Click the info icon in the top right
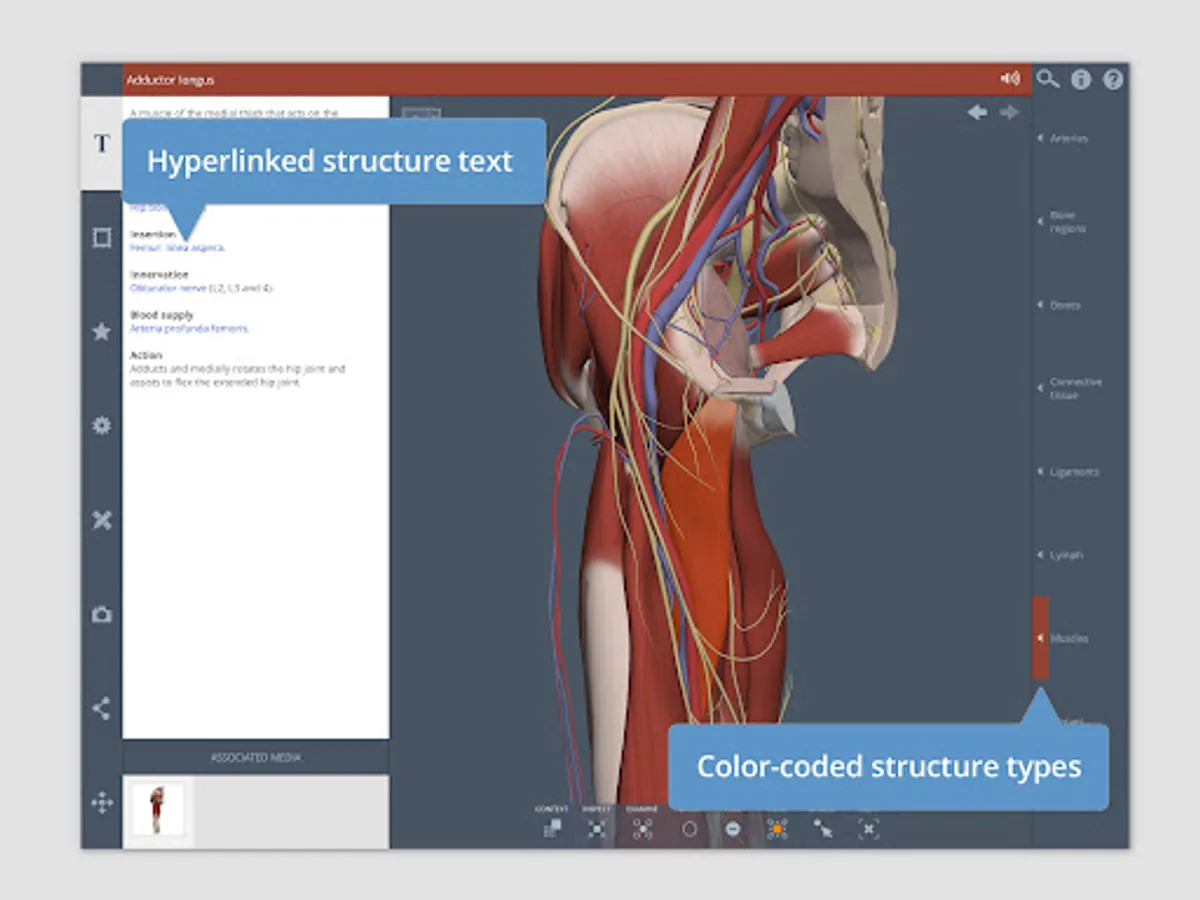 [1080, 80]
